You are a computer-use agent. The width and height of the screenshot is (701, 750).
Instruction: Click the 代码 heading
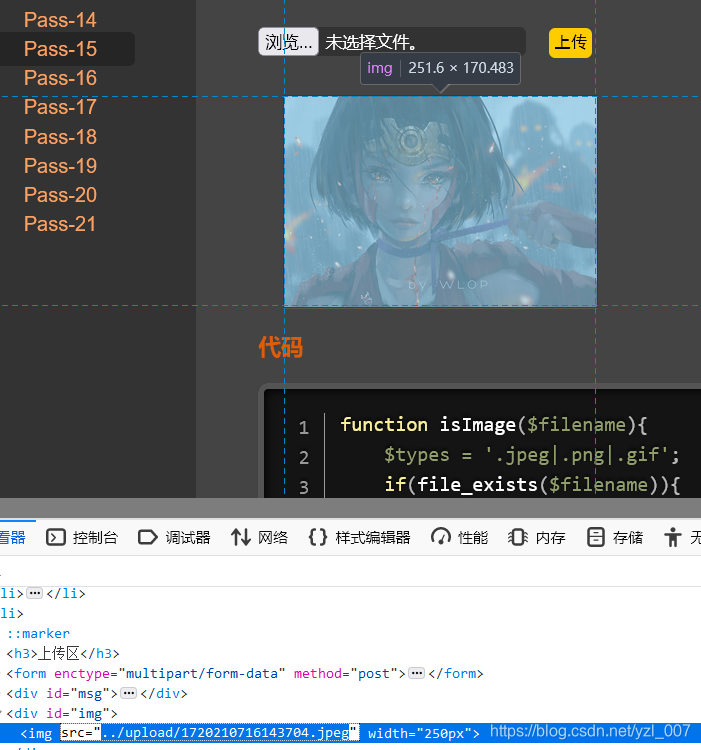coord(281,347)
